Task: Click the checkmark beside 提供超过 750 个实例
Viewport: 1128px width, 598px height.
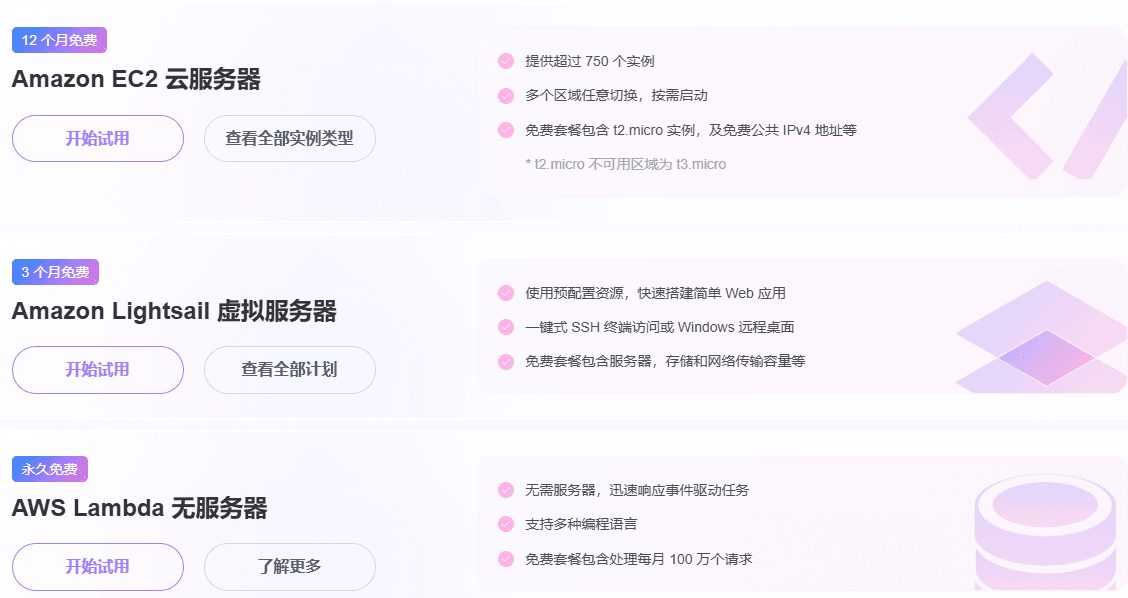Action: pos(504,61)
